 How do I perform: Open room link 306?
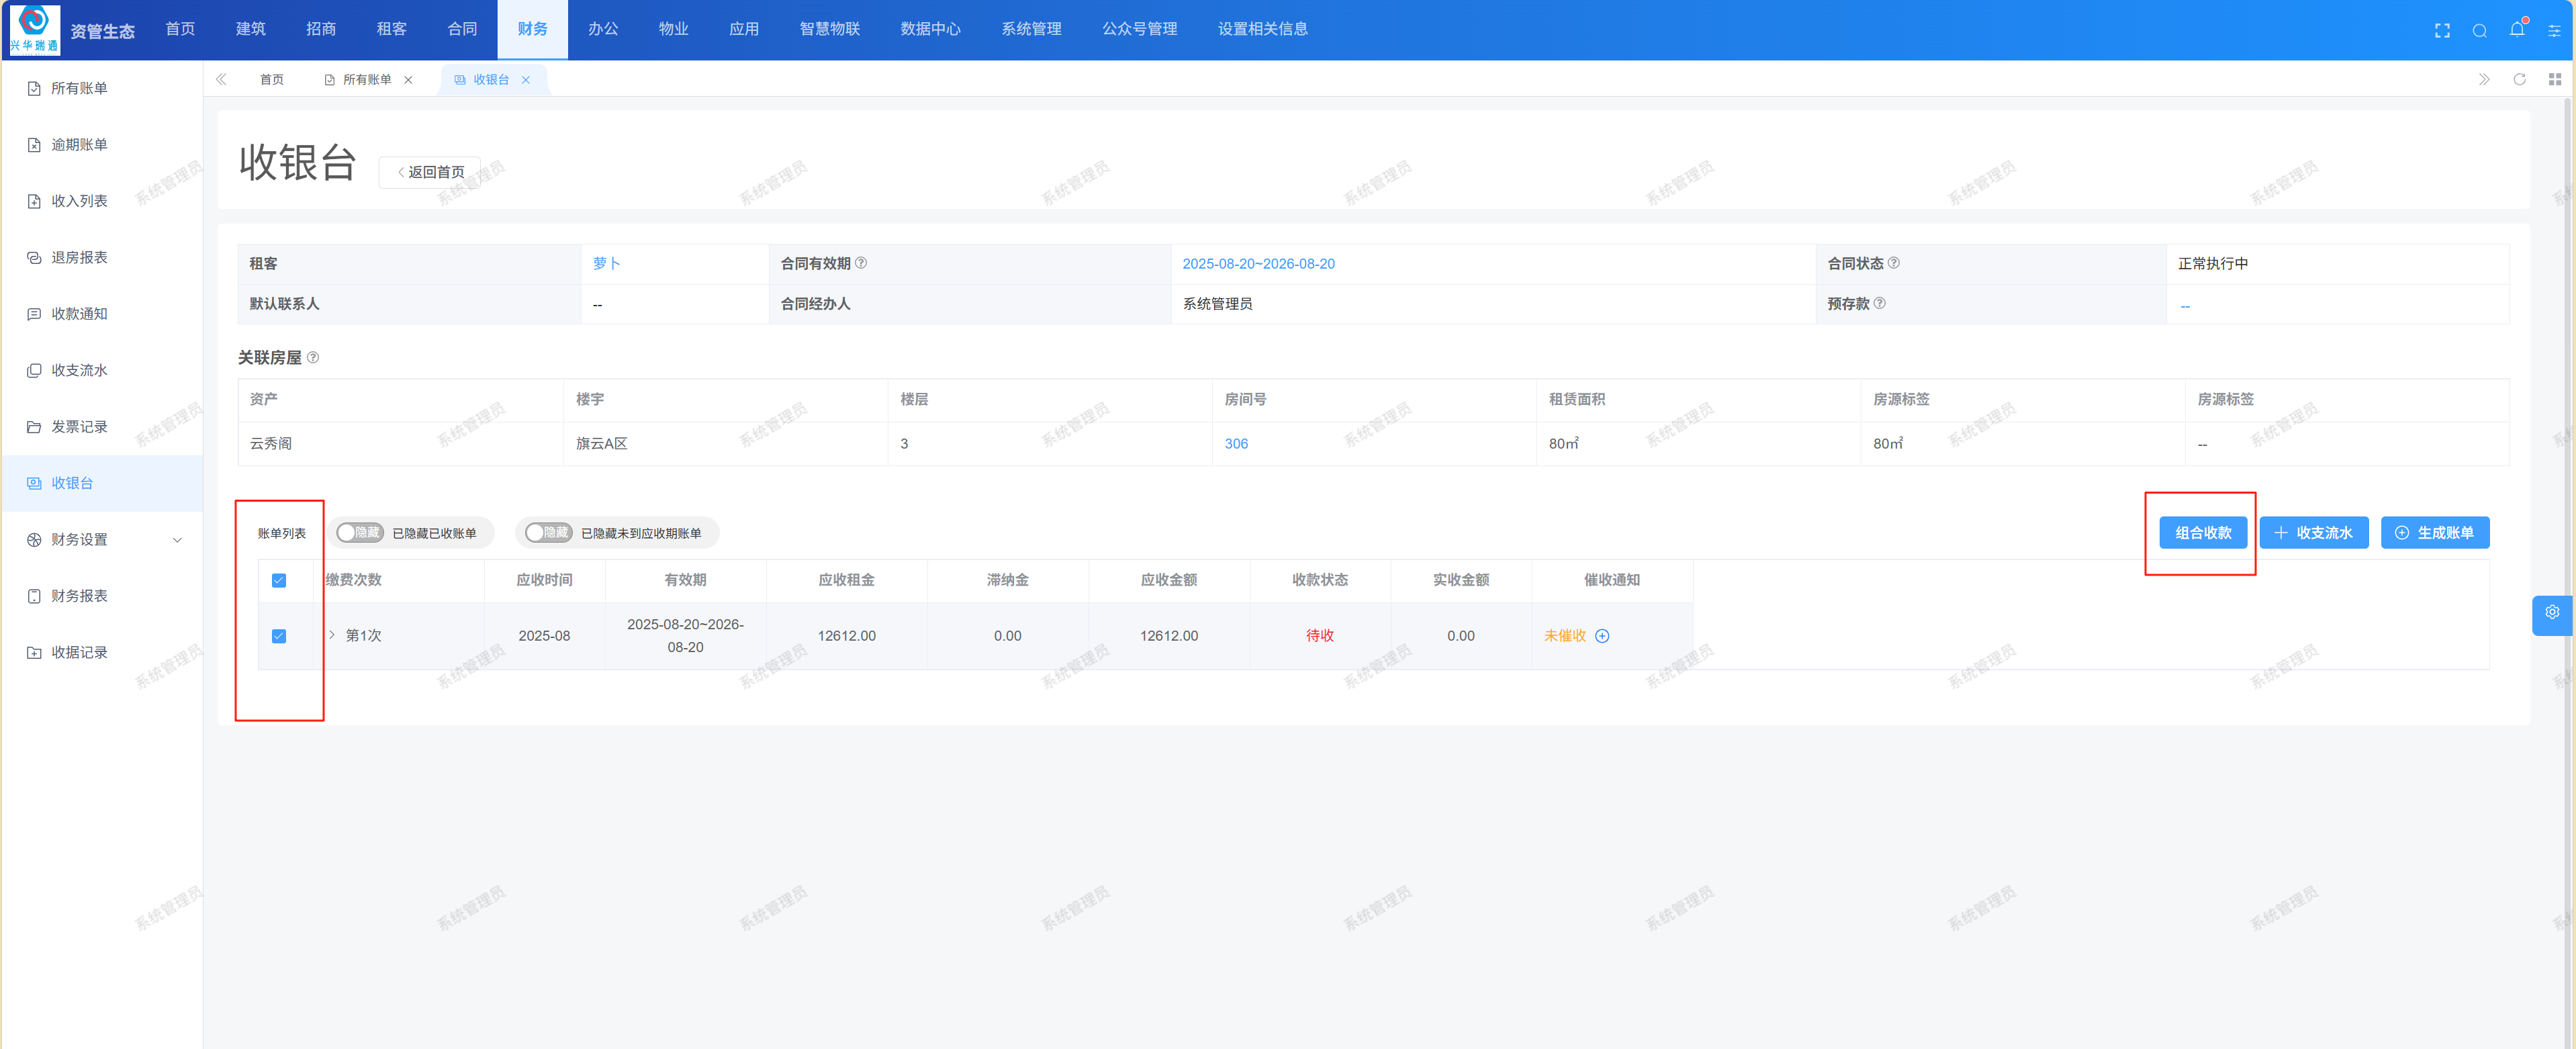point(1236,443)
